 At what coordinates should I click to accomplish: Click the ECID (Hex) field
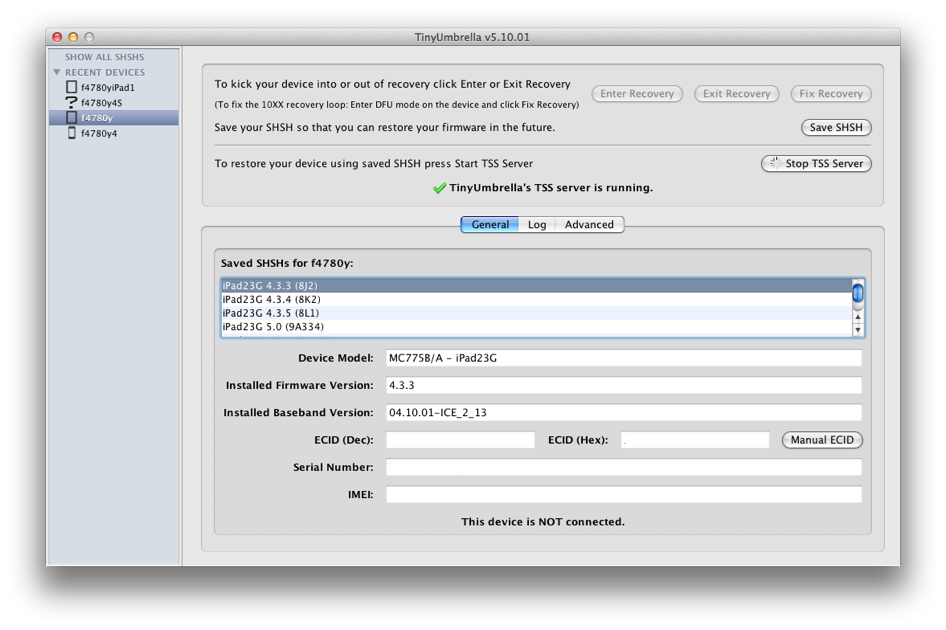tap(694, 440)
